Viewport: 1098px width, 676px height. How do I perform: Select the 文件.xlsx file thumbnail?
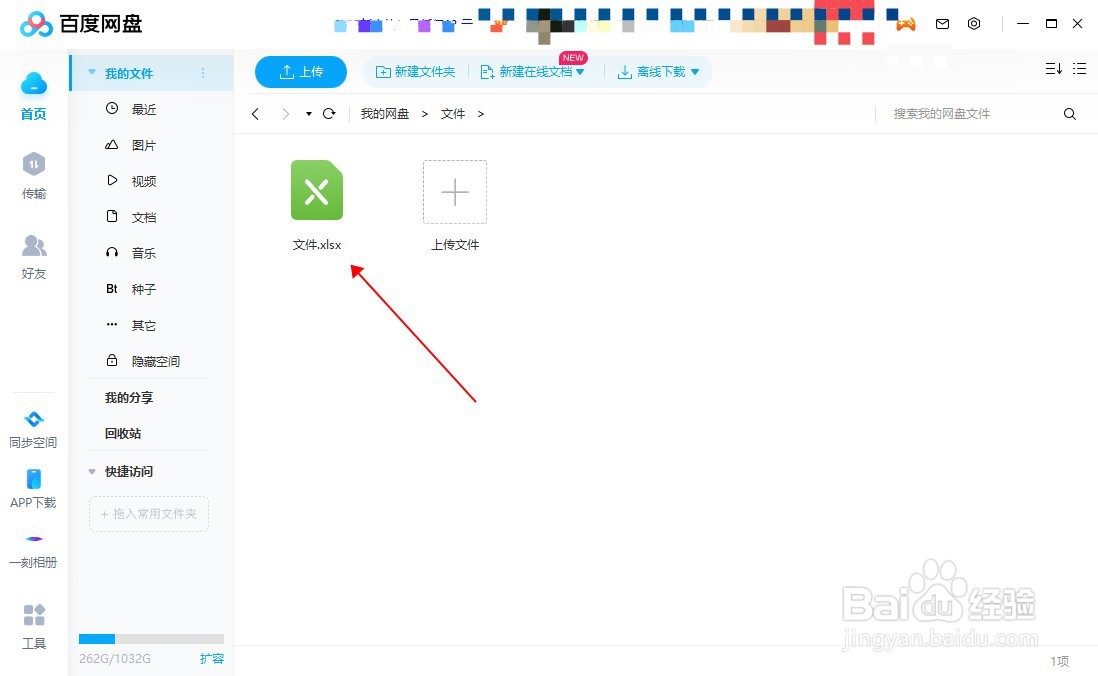point(317,190)
